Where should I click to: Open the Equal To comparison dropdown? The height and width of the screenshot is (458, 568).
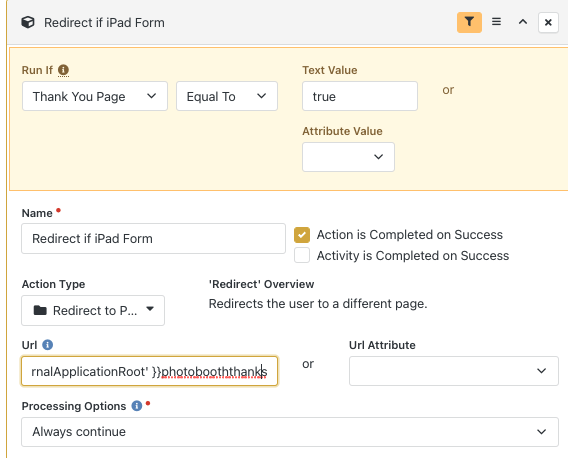[x=227, y=96]
